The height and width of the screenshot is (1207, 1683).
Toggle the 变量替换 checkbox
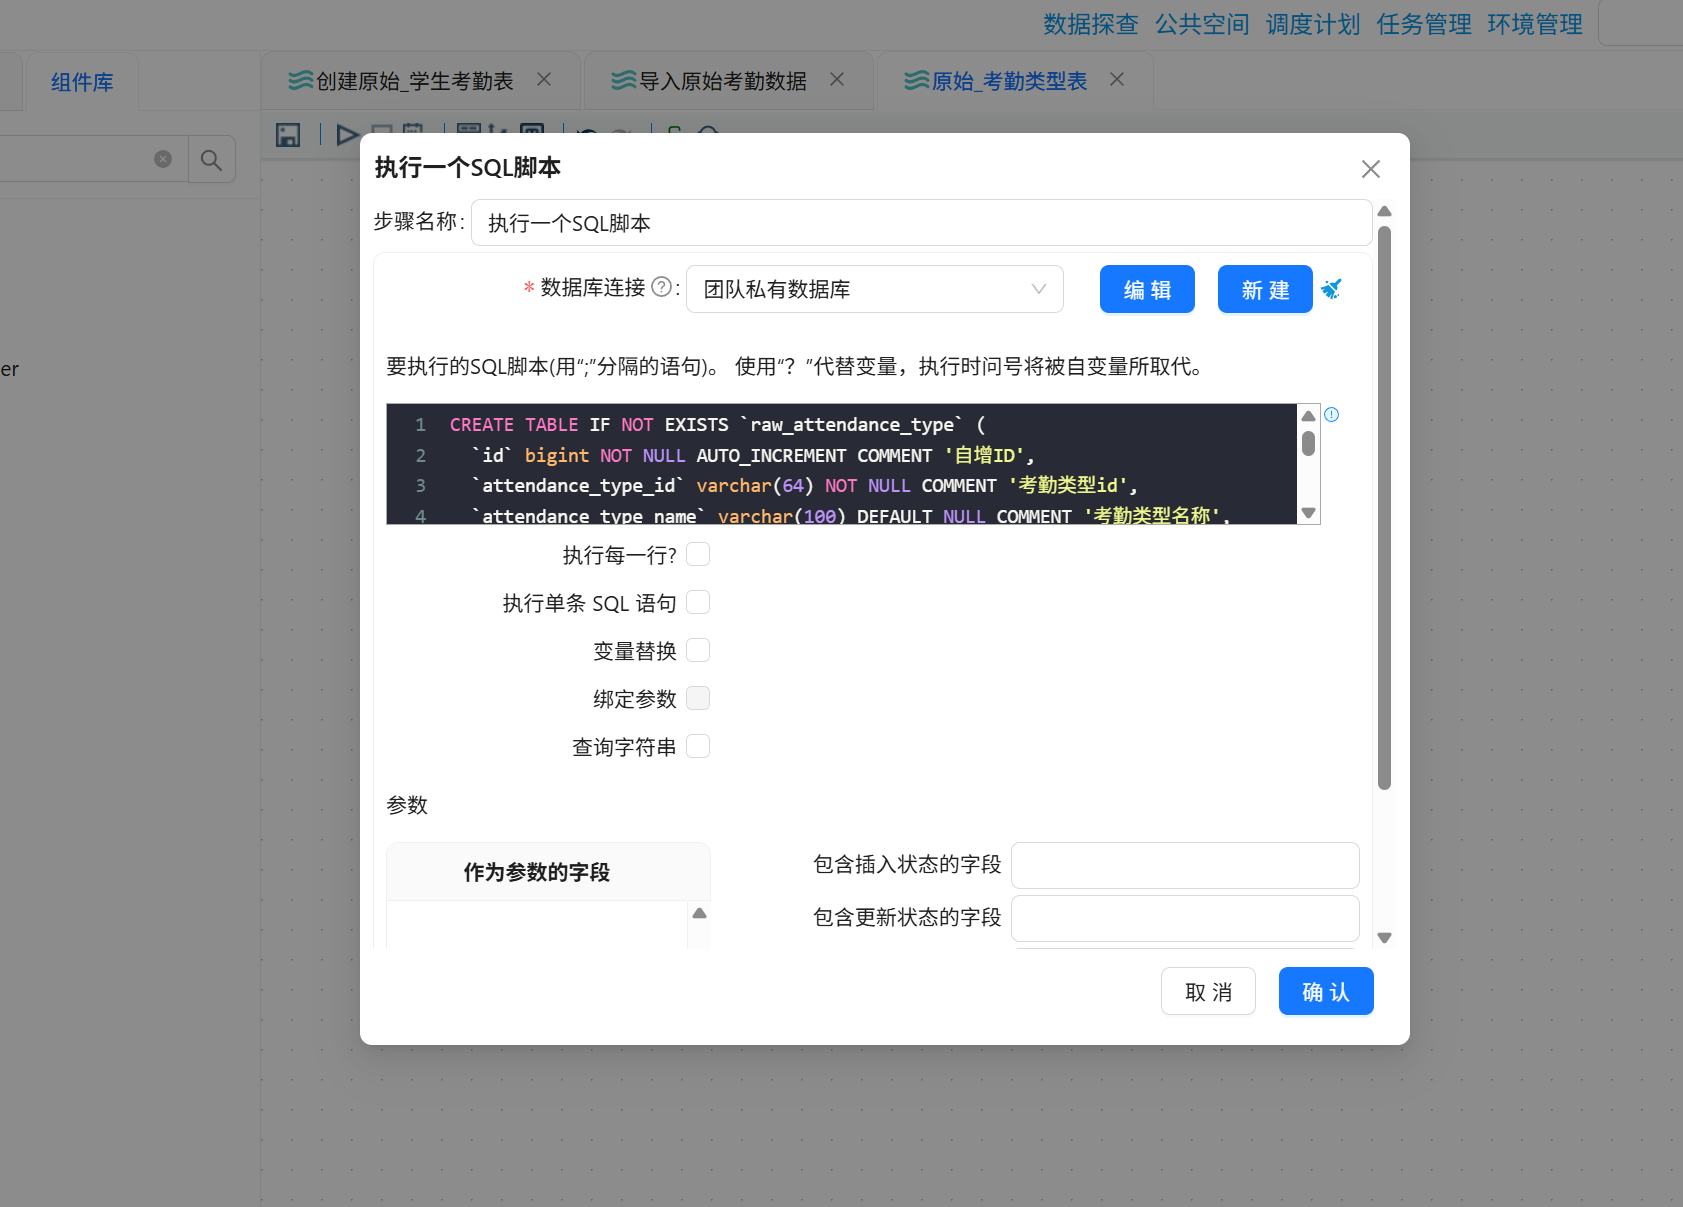[x=698, y=650]
